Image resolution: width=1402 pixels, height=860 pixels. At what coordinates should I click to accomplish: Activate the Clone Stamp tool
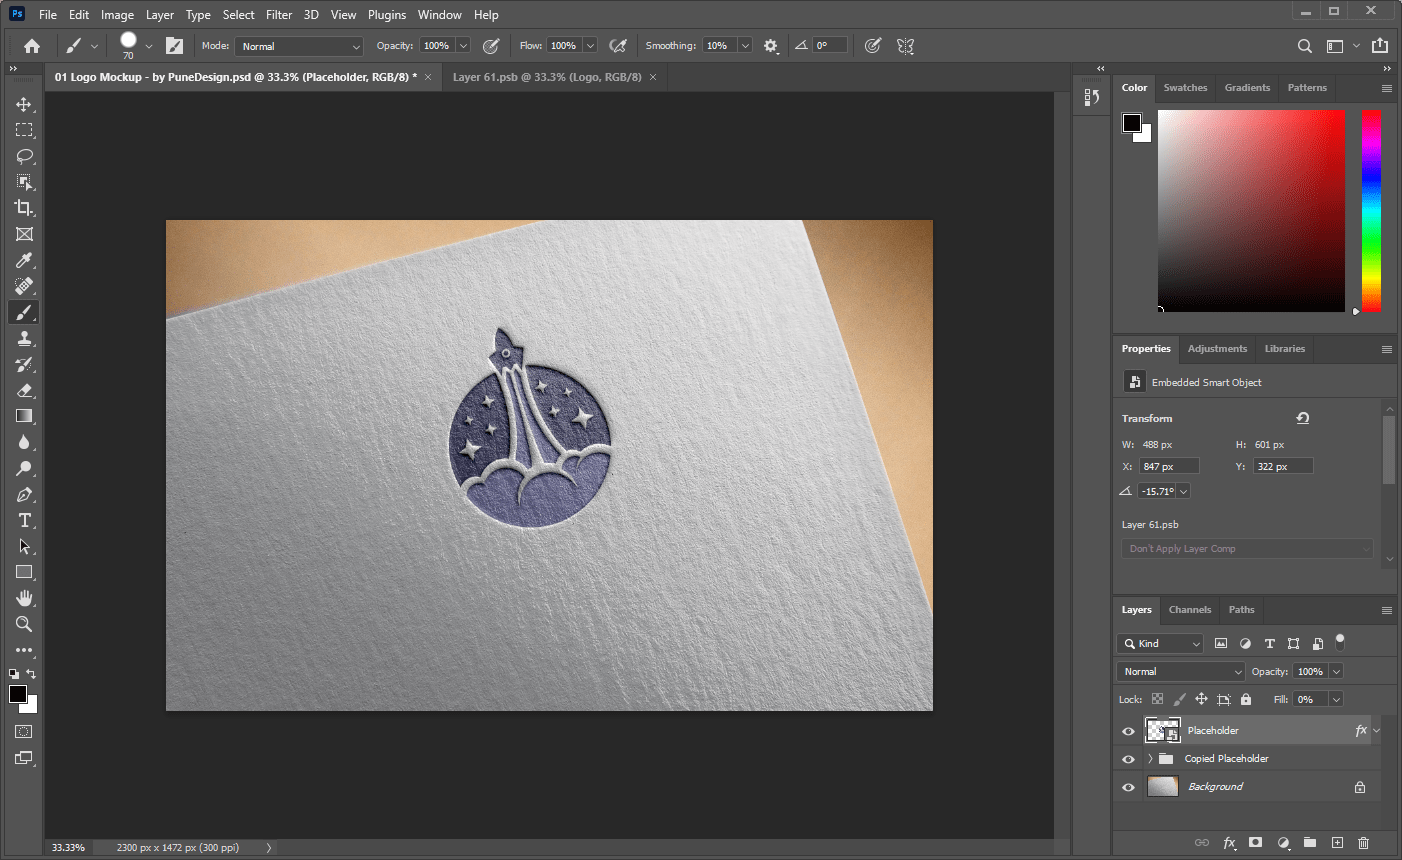click(24, 338)
